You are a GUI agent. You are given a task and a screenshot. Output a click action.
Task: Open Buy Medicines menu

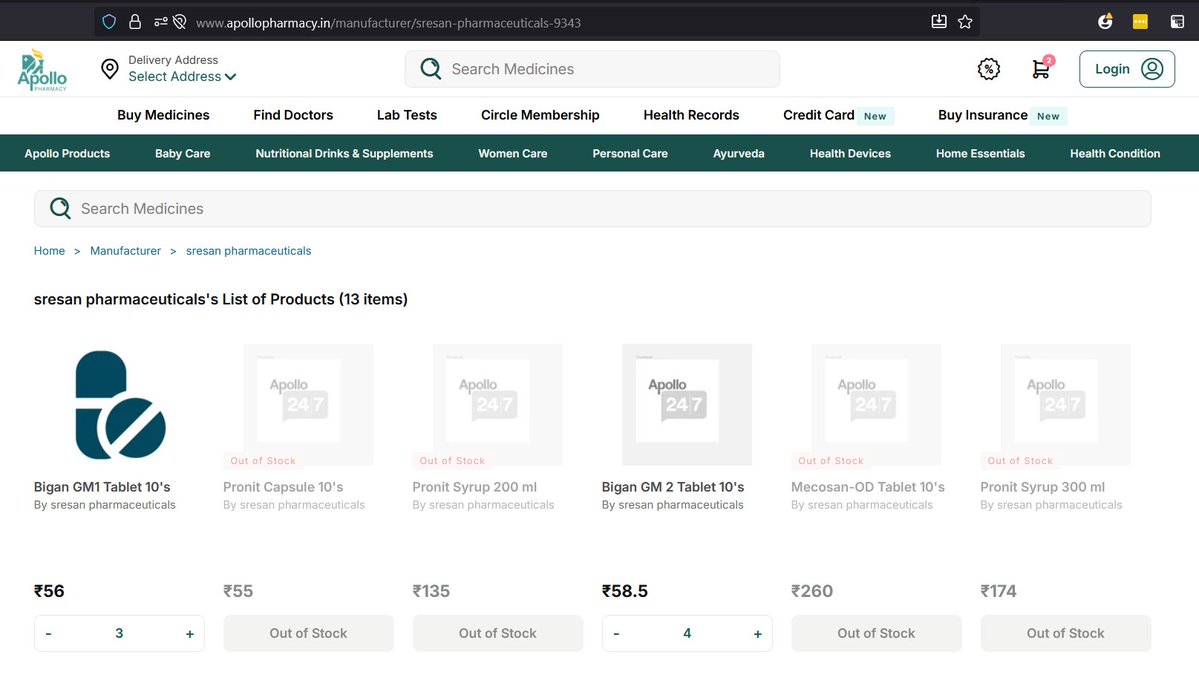[x=163, y=115]
